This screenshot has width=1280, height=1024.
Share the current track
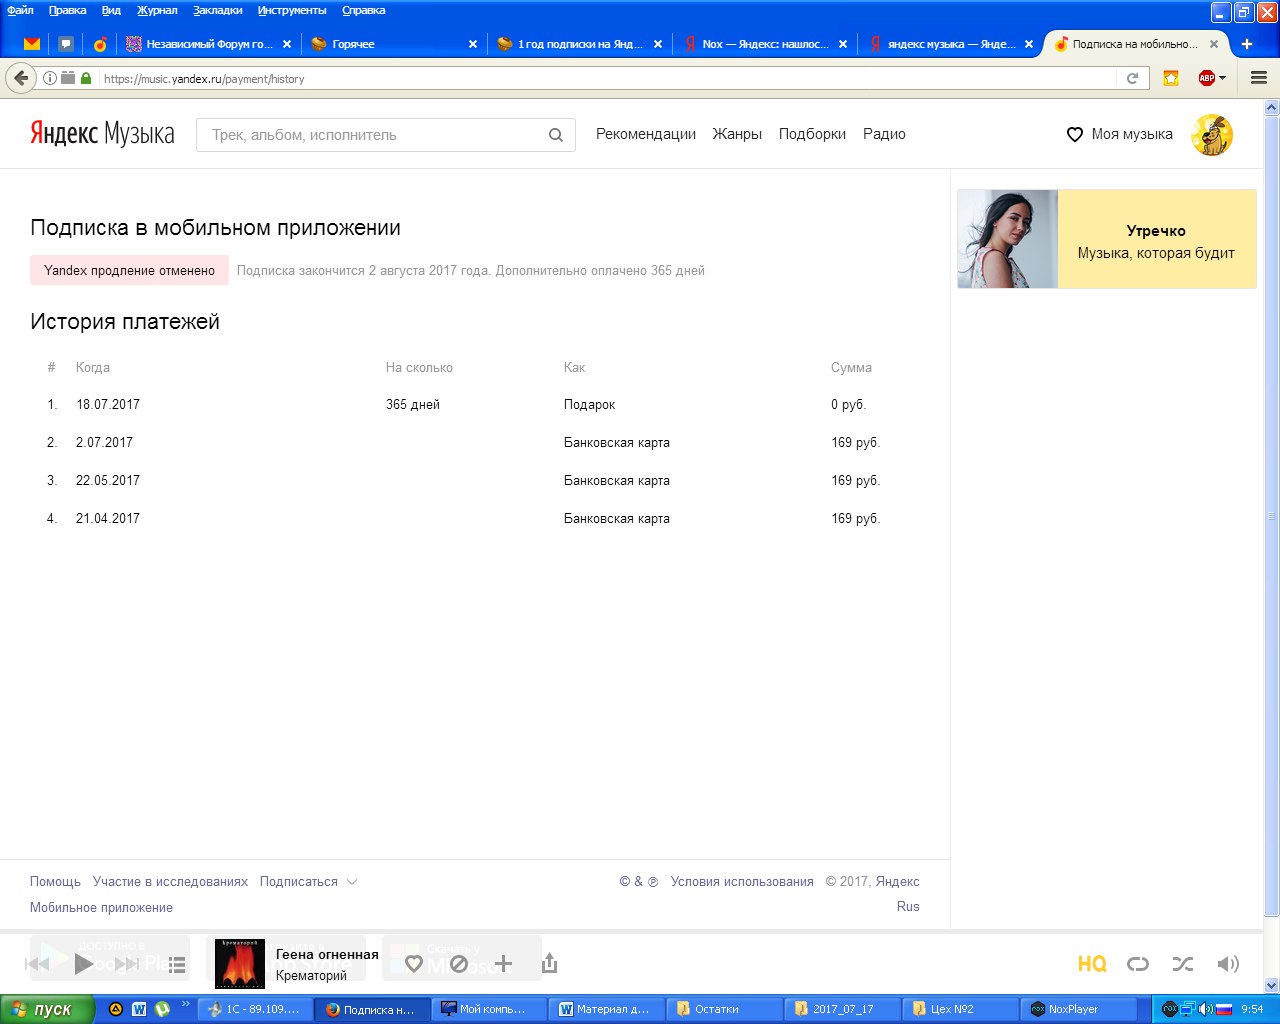tap(549, 963)
